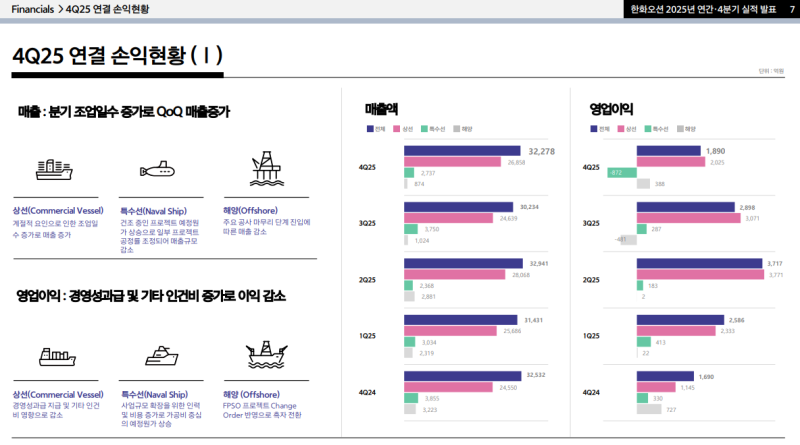Toggle 해양 gray legend in 영업이익 chart
Image resolution: width=800 pixels, height=445 pixels.
click(x=681, y=129)
